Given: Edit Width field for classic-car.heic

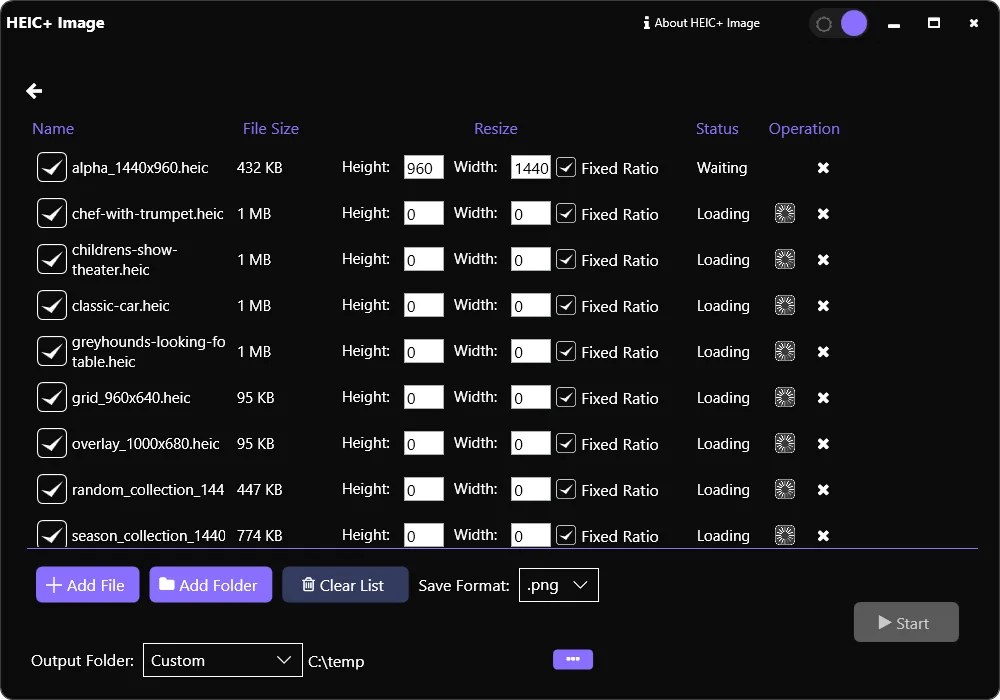Looking at the screenshot, I should [531, 305].
